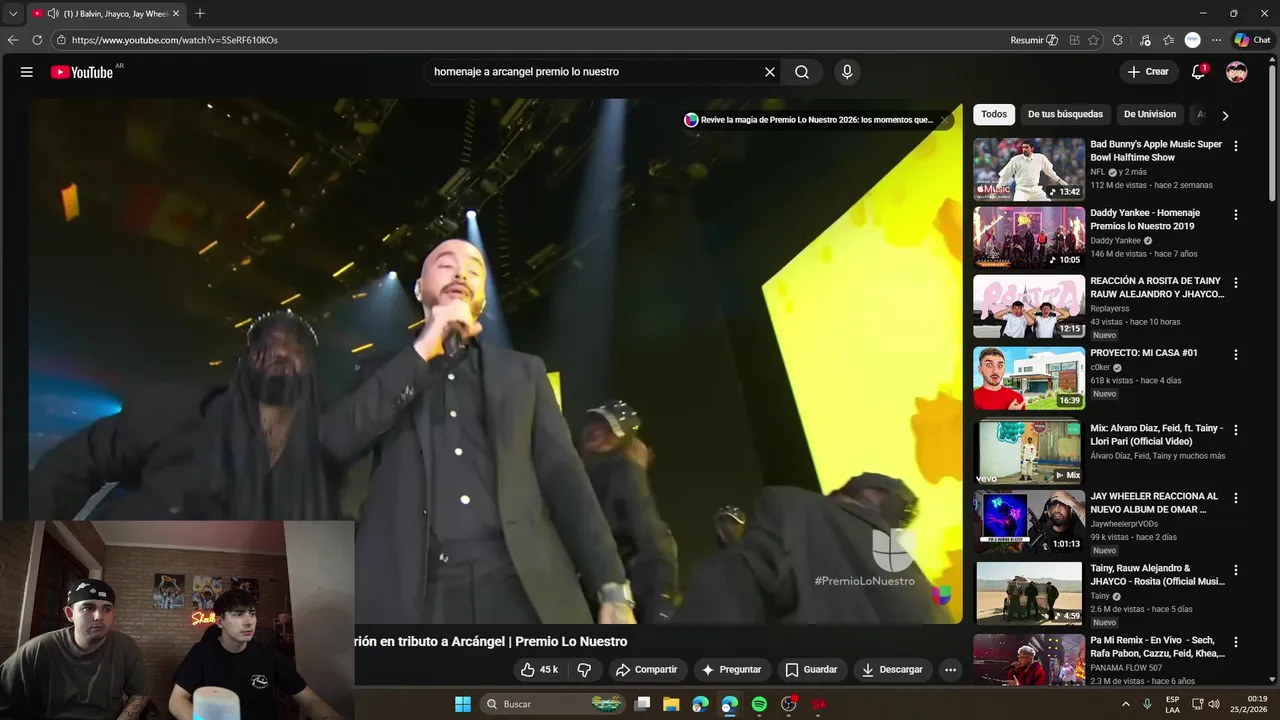This screenshot has width=1280, height=720.
Task: Show hidden system tray icons
Action: click(x=1126, y=704)
